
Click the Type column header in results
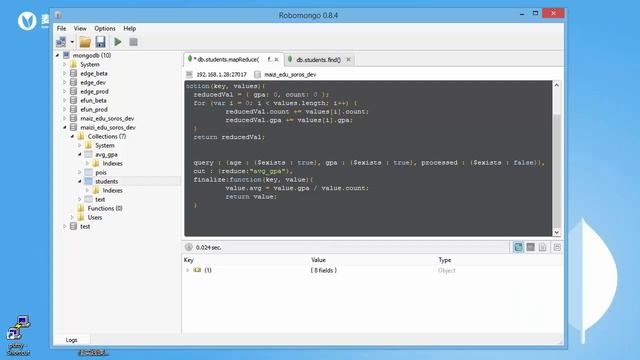(x=444, y=260)
